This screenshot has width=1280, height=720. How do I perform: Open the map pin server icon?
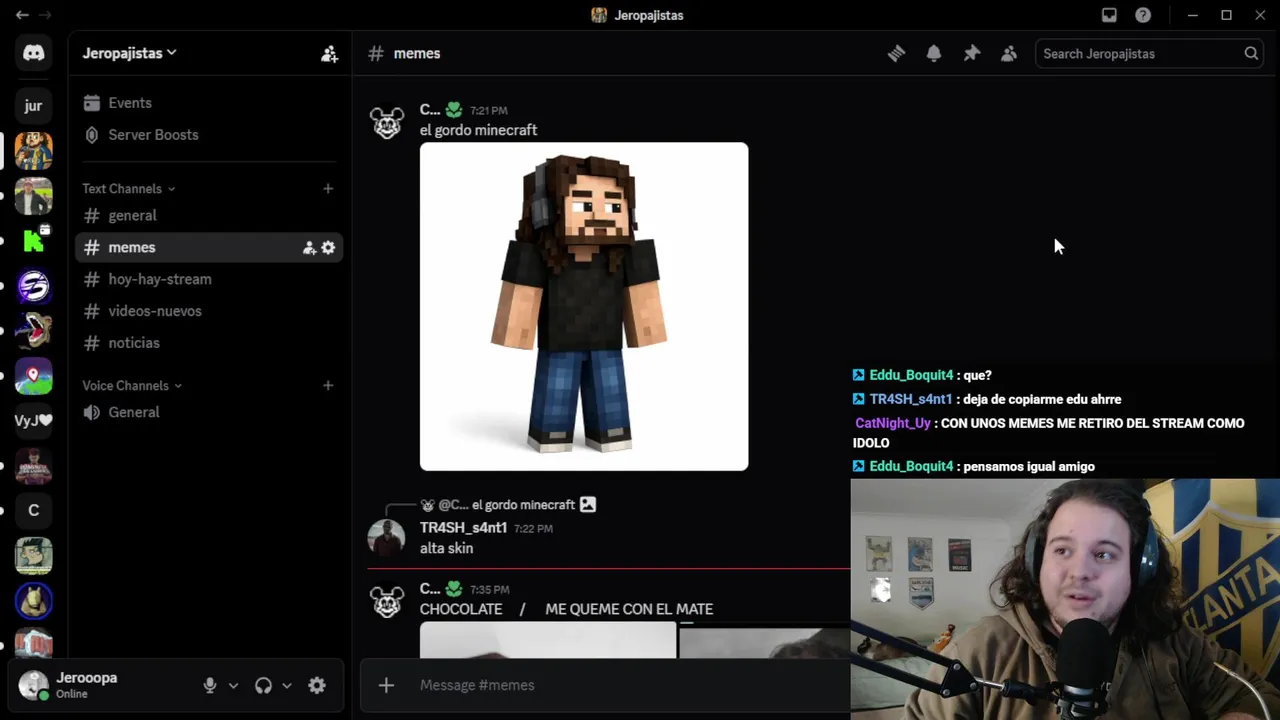[x=33, y=376]
